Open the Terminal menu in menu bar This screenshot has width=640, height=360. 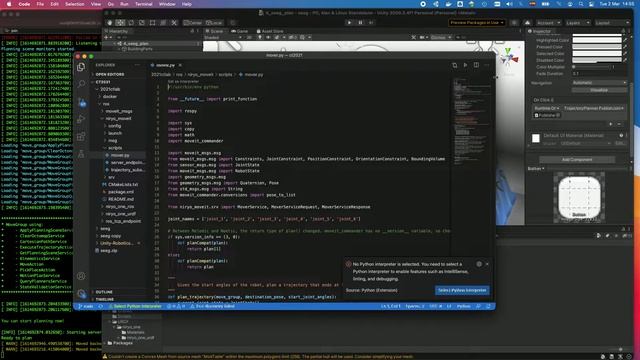click(144, 4)
